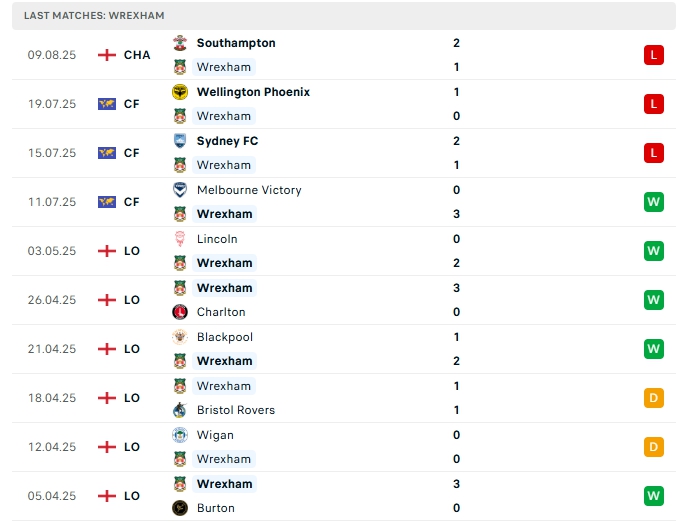Screen dimensions: 684x523
Task: Click the orange D badge for Bristol Rovers match
Action: point(654,398)
